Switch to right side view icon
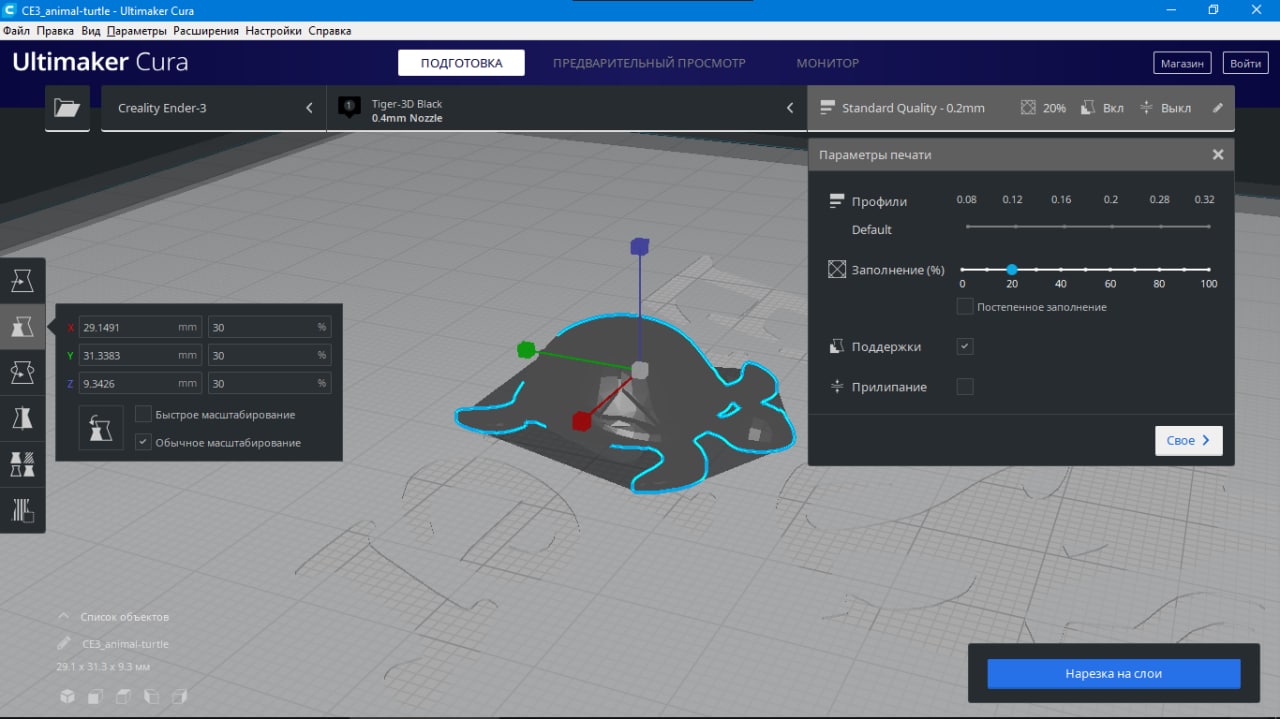The image size is (1280, 719). (x=180, y=696)
